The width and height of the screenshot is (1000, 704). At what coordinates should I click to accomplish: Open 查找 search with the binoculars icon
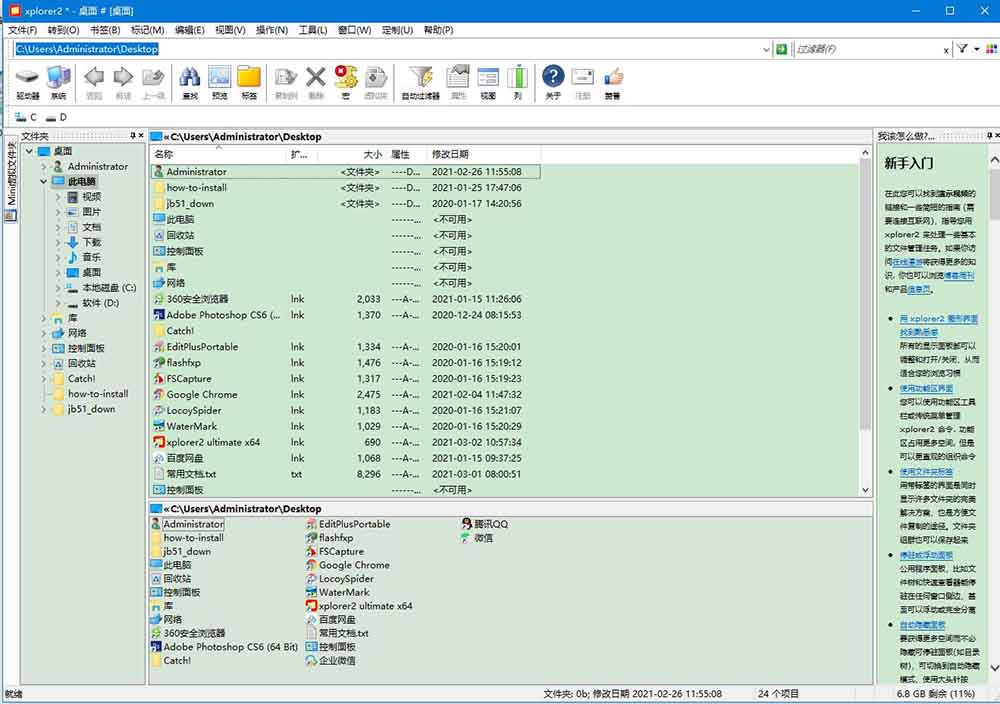coord(189,83)
